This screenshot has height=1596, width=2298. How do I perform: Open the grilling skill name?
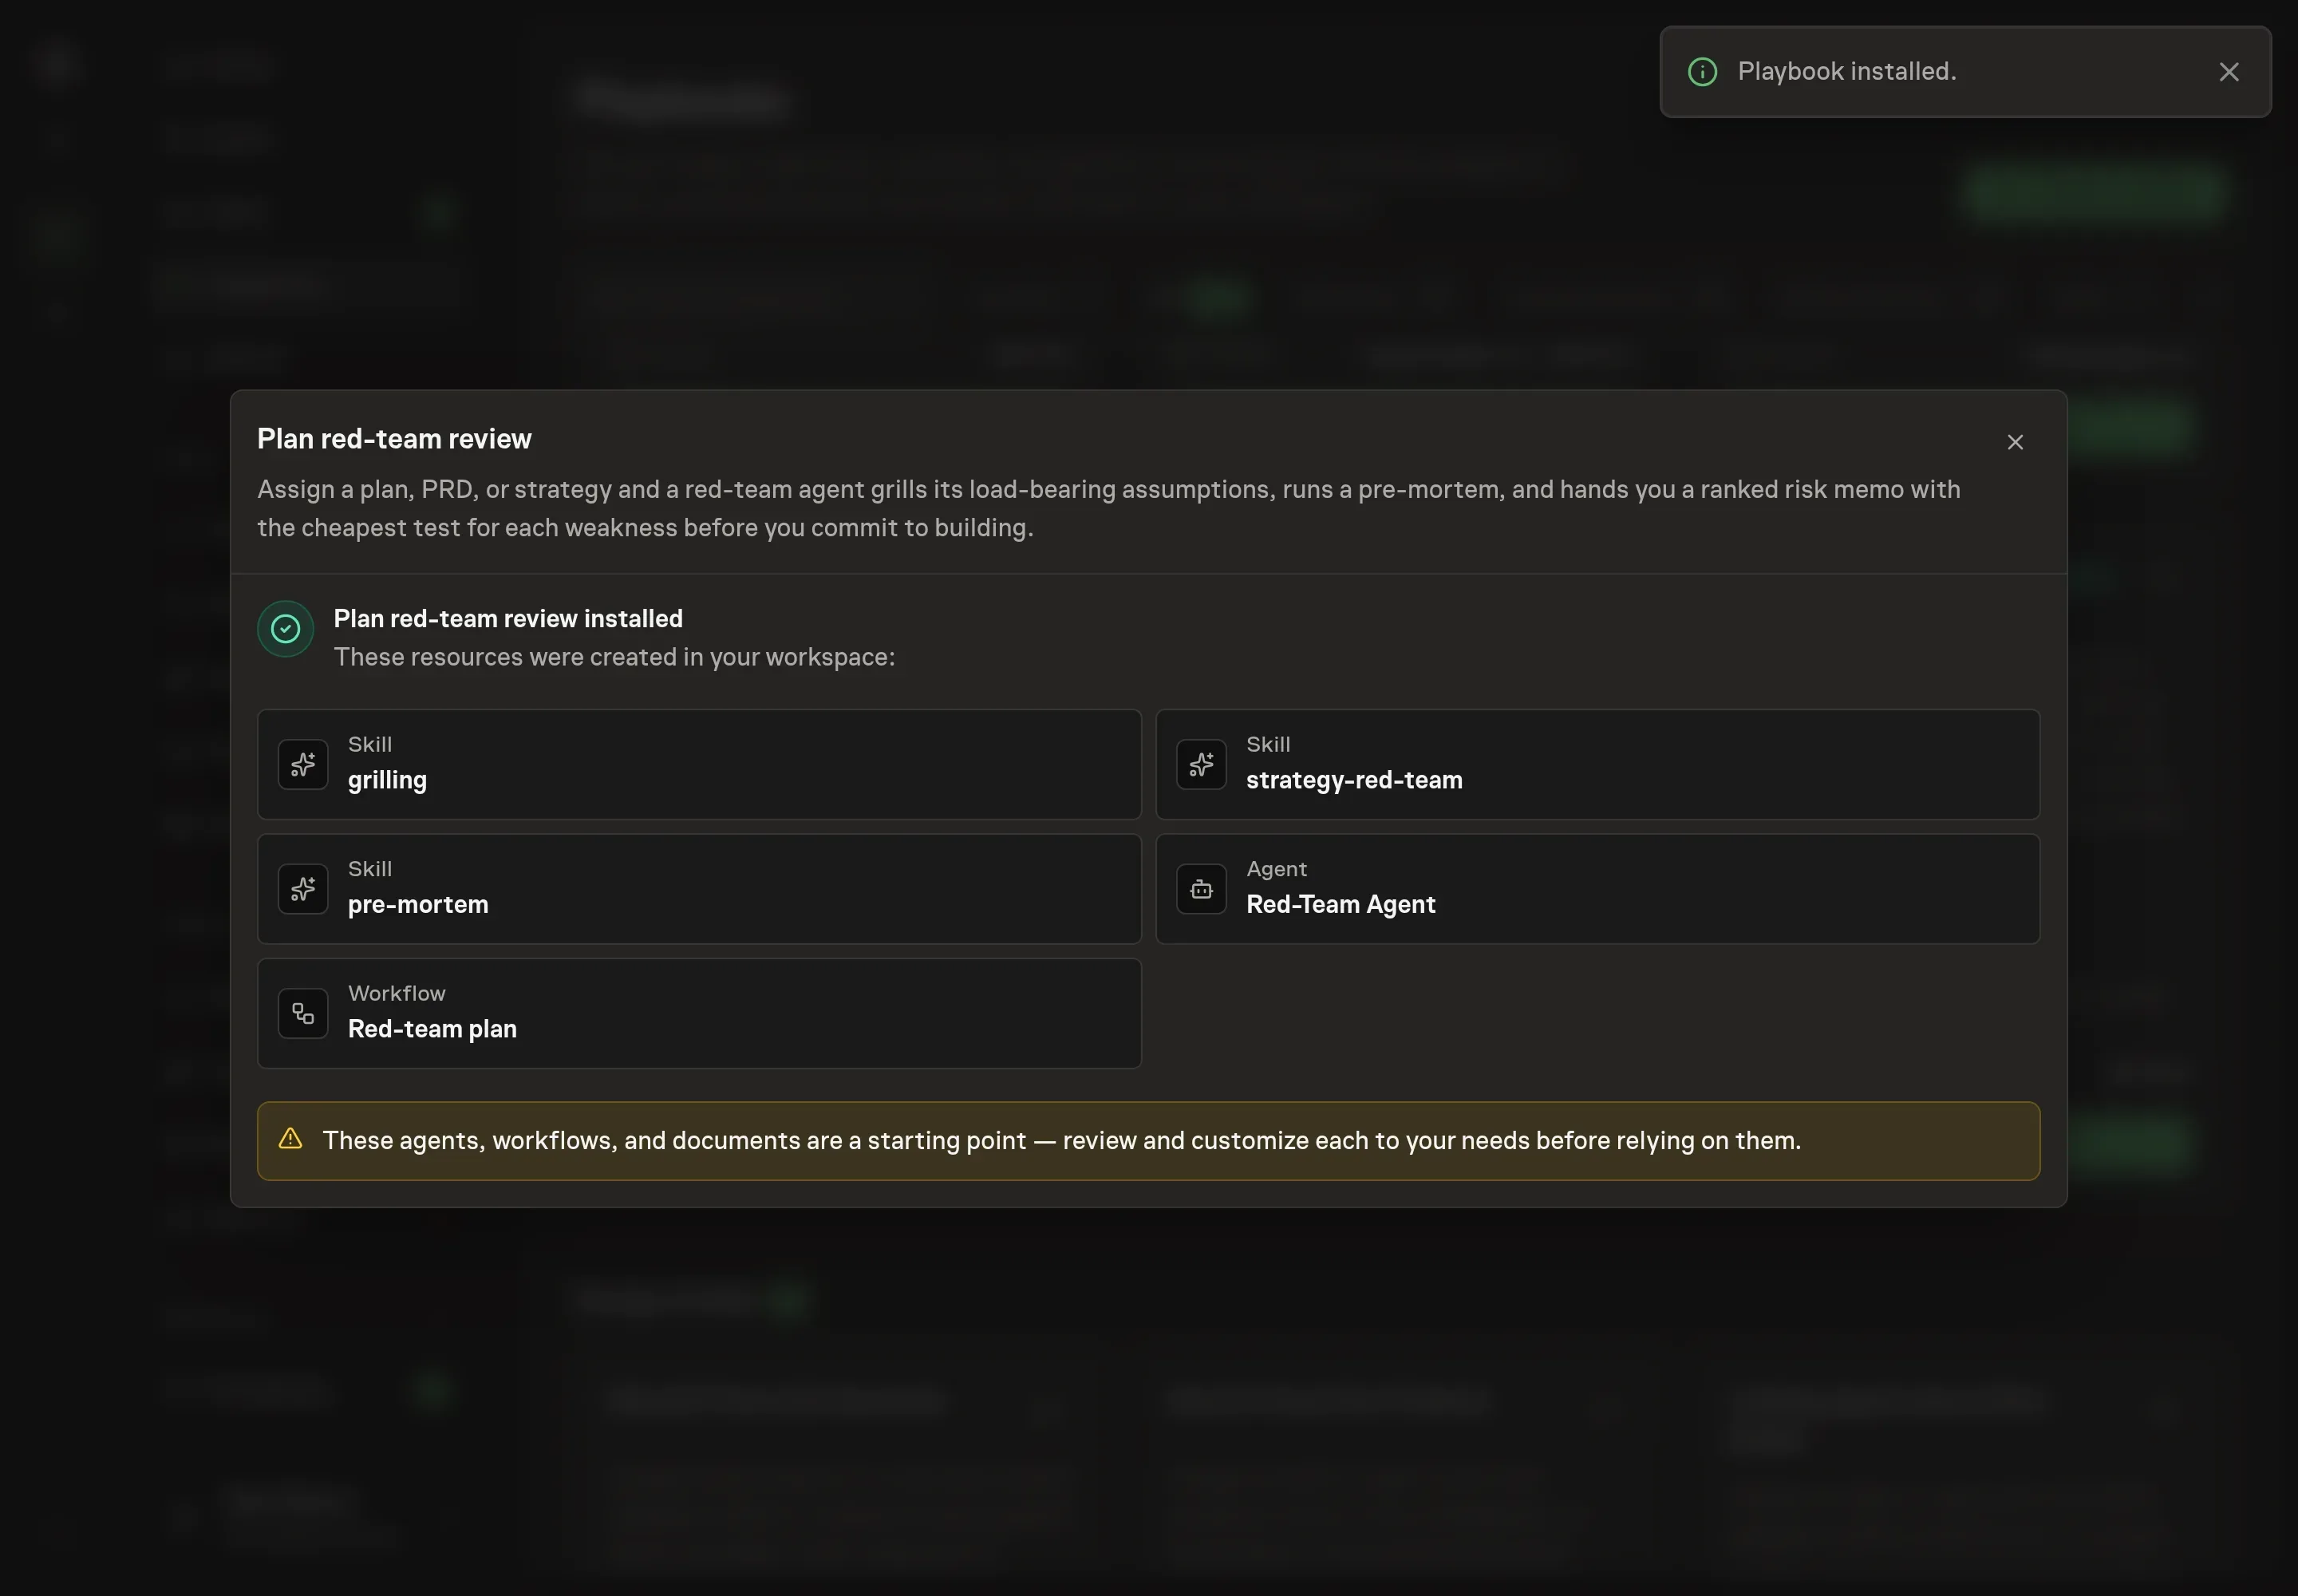(387, 780)
